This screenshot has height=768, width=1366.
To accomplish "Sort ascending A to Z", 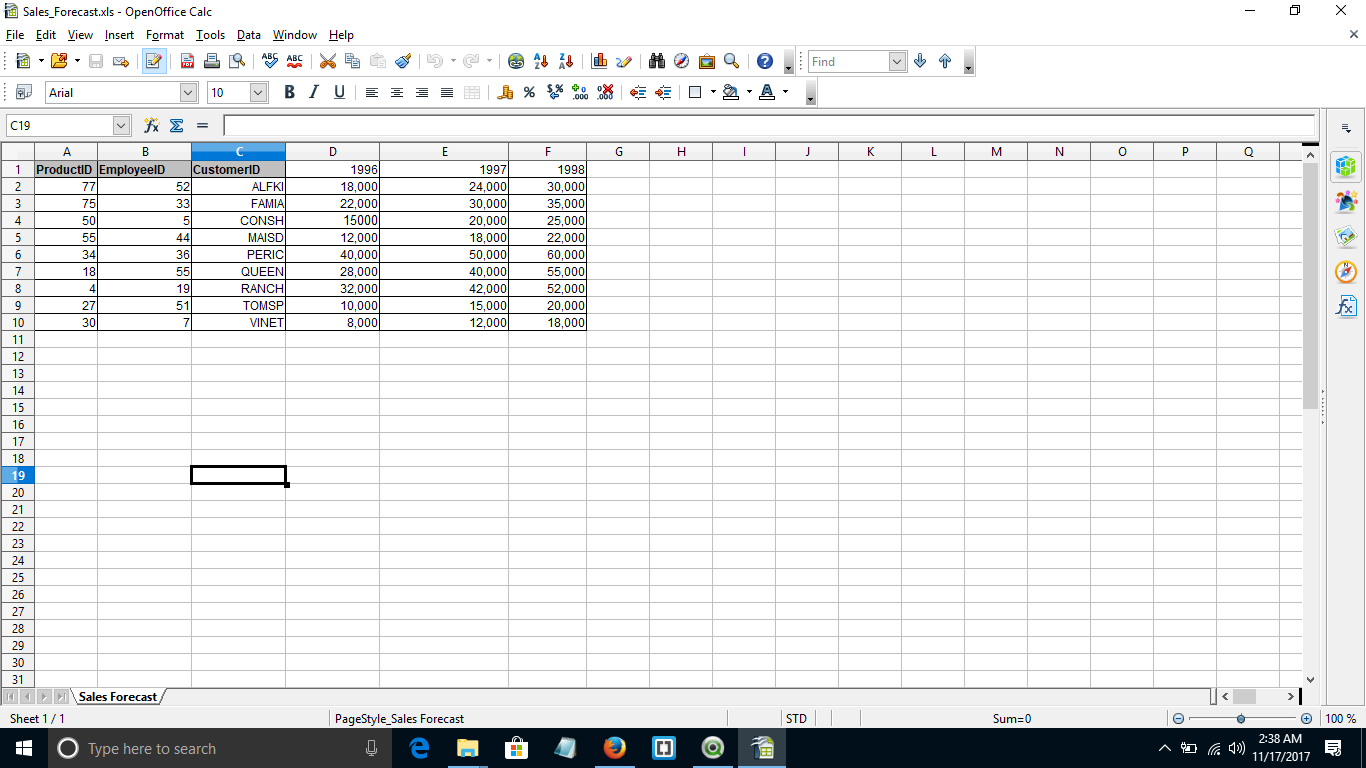I will click(x=541, y=62).
